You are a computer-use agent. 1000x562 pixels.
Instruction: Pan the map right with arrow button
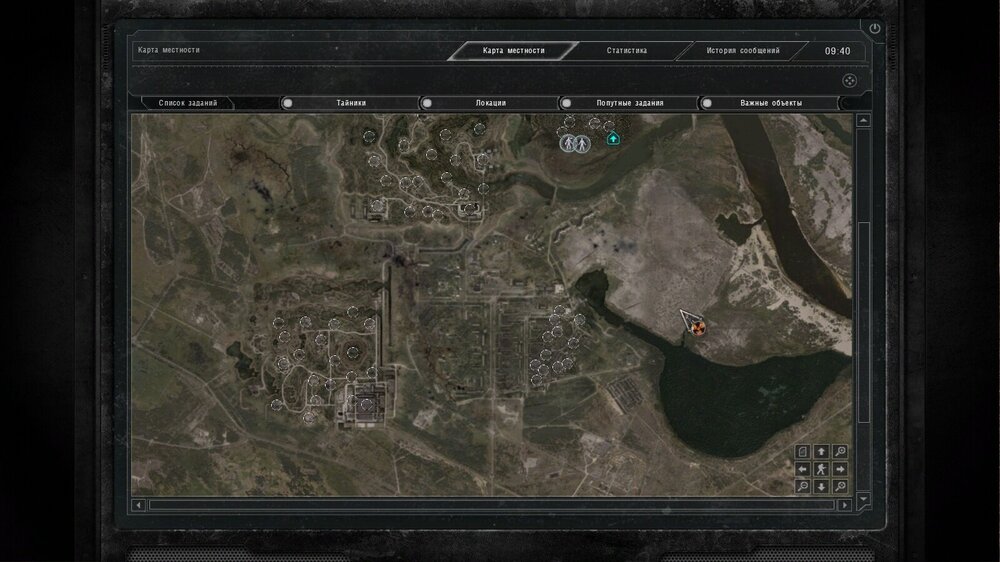[840, 469]
